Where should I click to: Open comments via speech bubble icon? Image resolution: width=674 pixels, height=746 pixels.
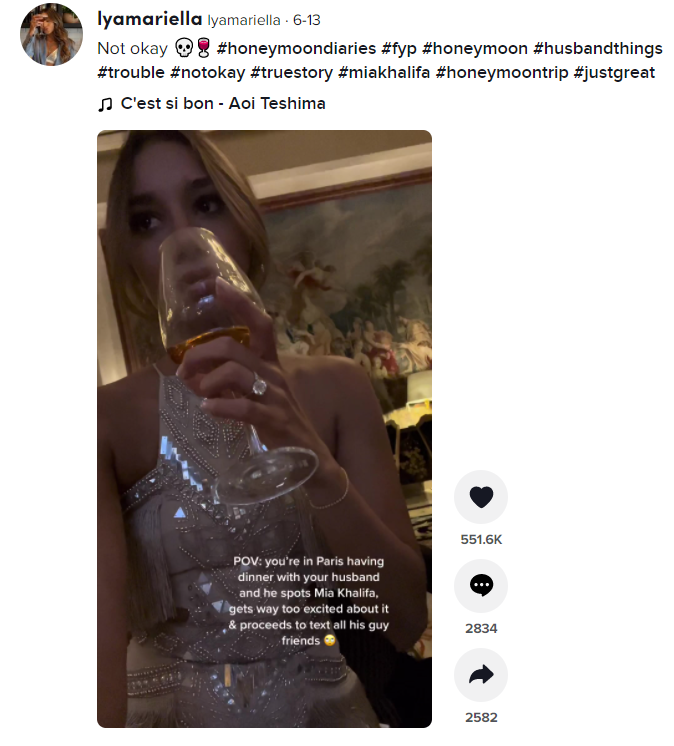click(481, 586)
